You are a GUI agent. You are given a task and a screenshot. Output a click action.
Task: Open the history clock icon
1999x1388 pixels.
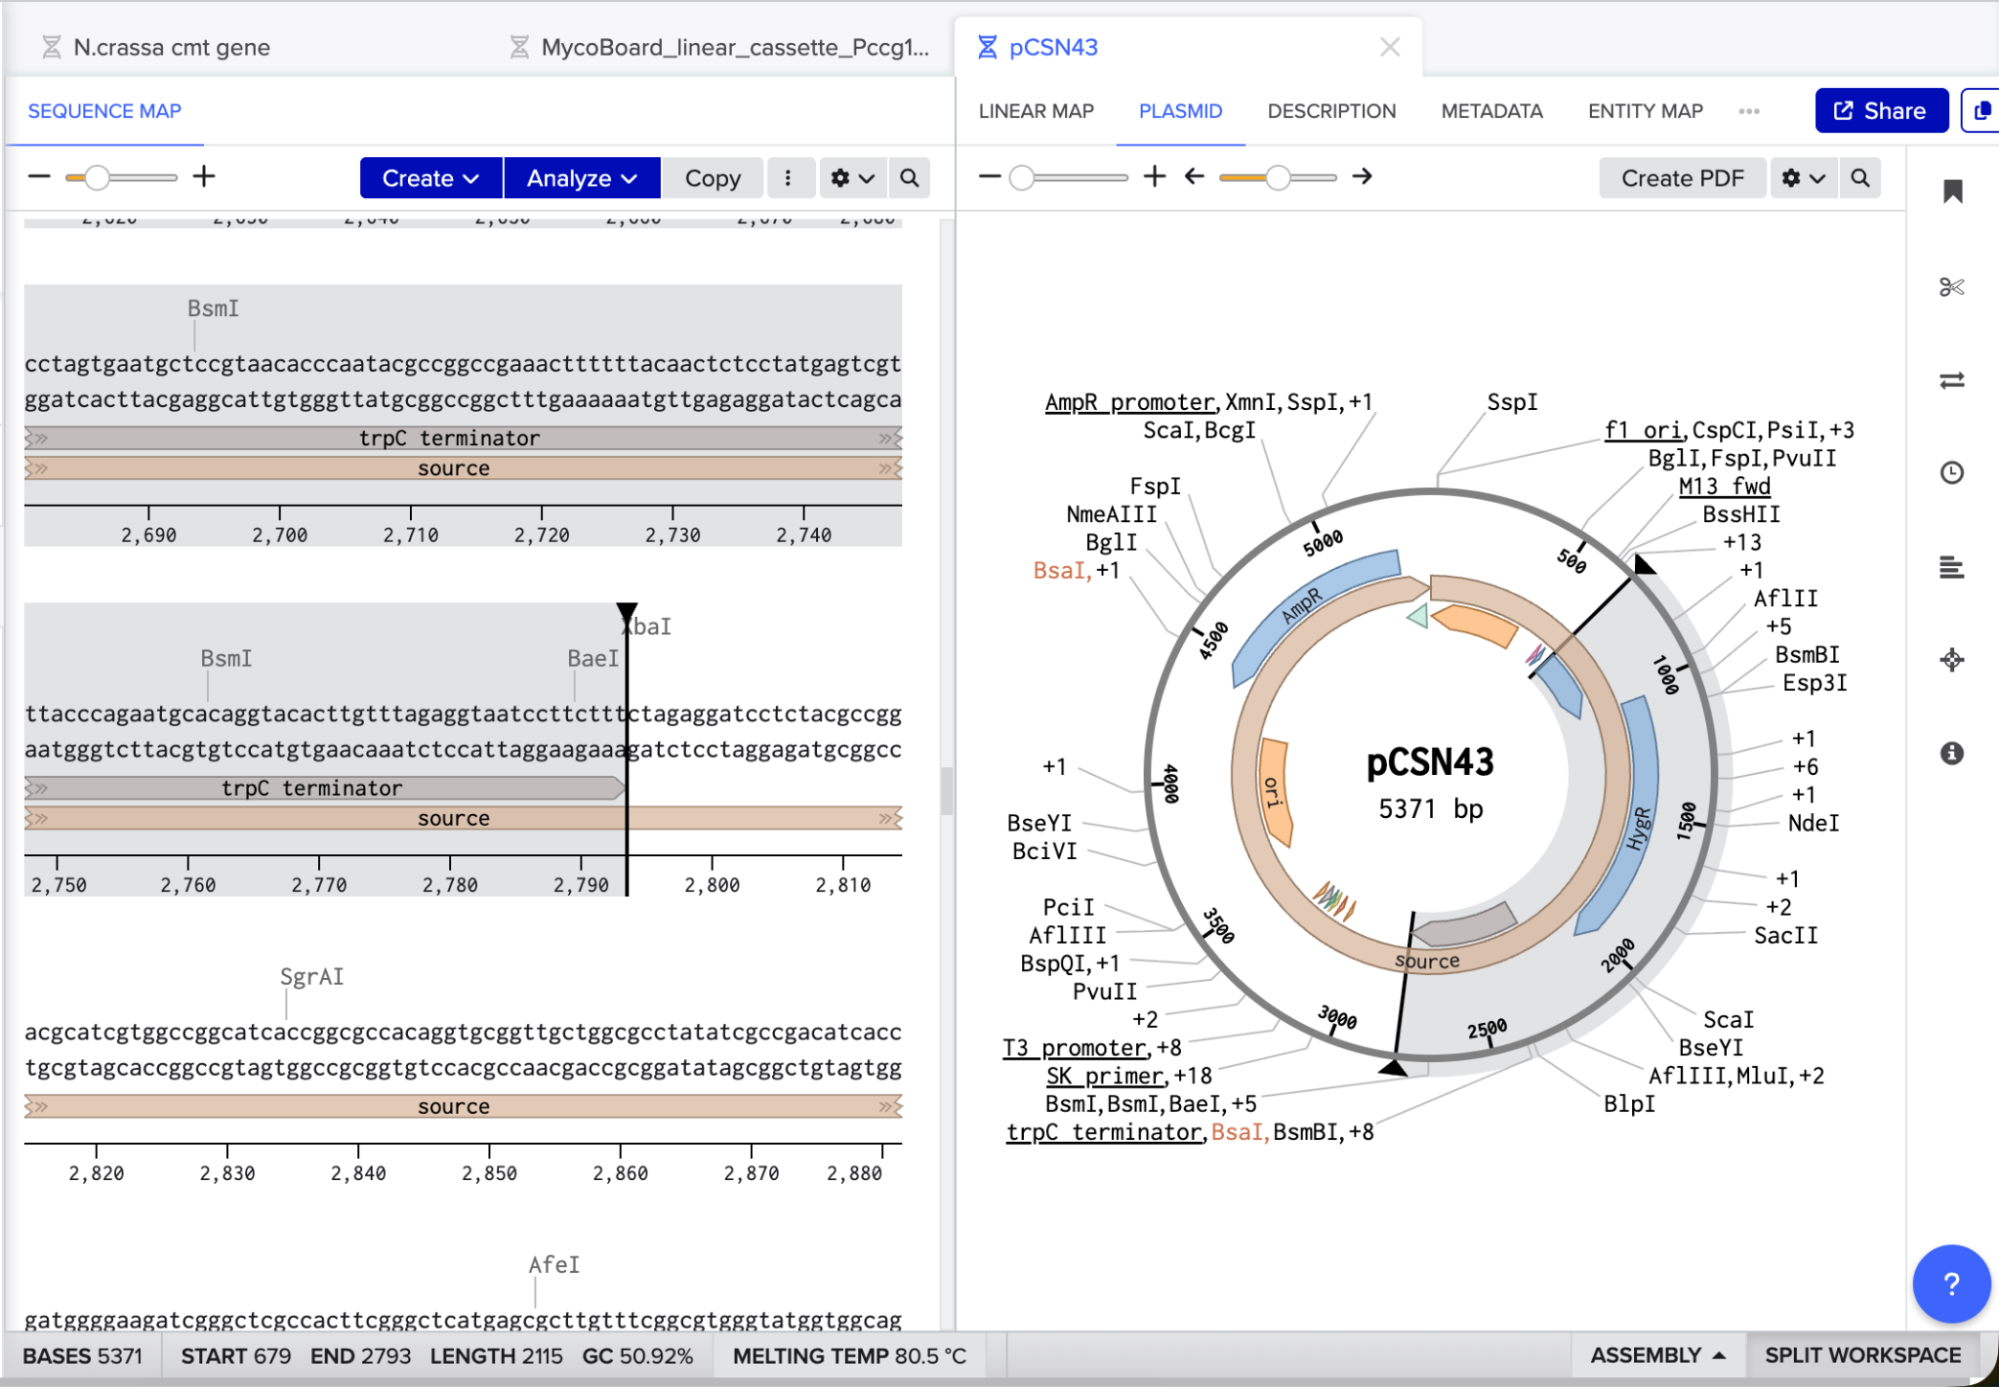point(1952,473)
